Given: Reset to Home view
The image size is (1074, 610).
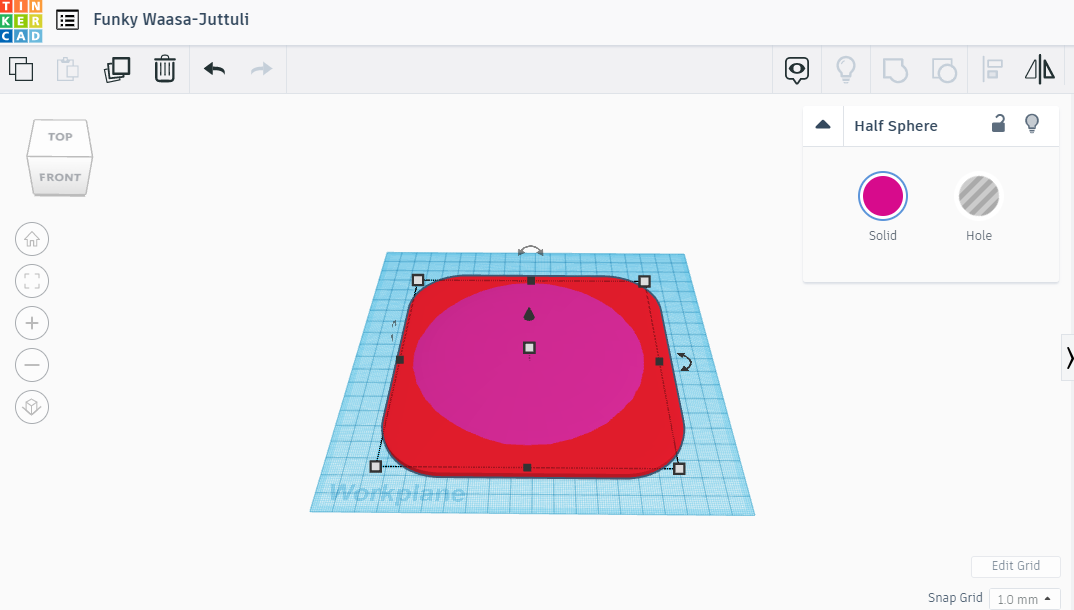Looking at the screenshot, I should tap(32, 240).
